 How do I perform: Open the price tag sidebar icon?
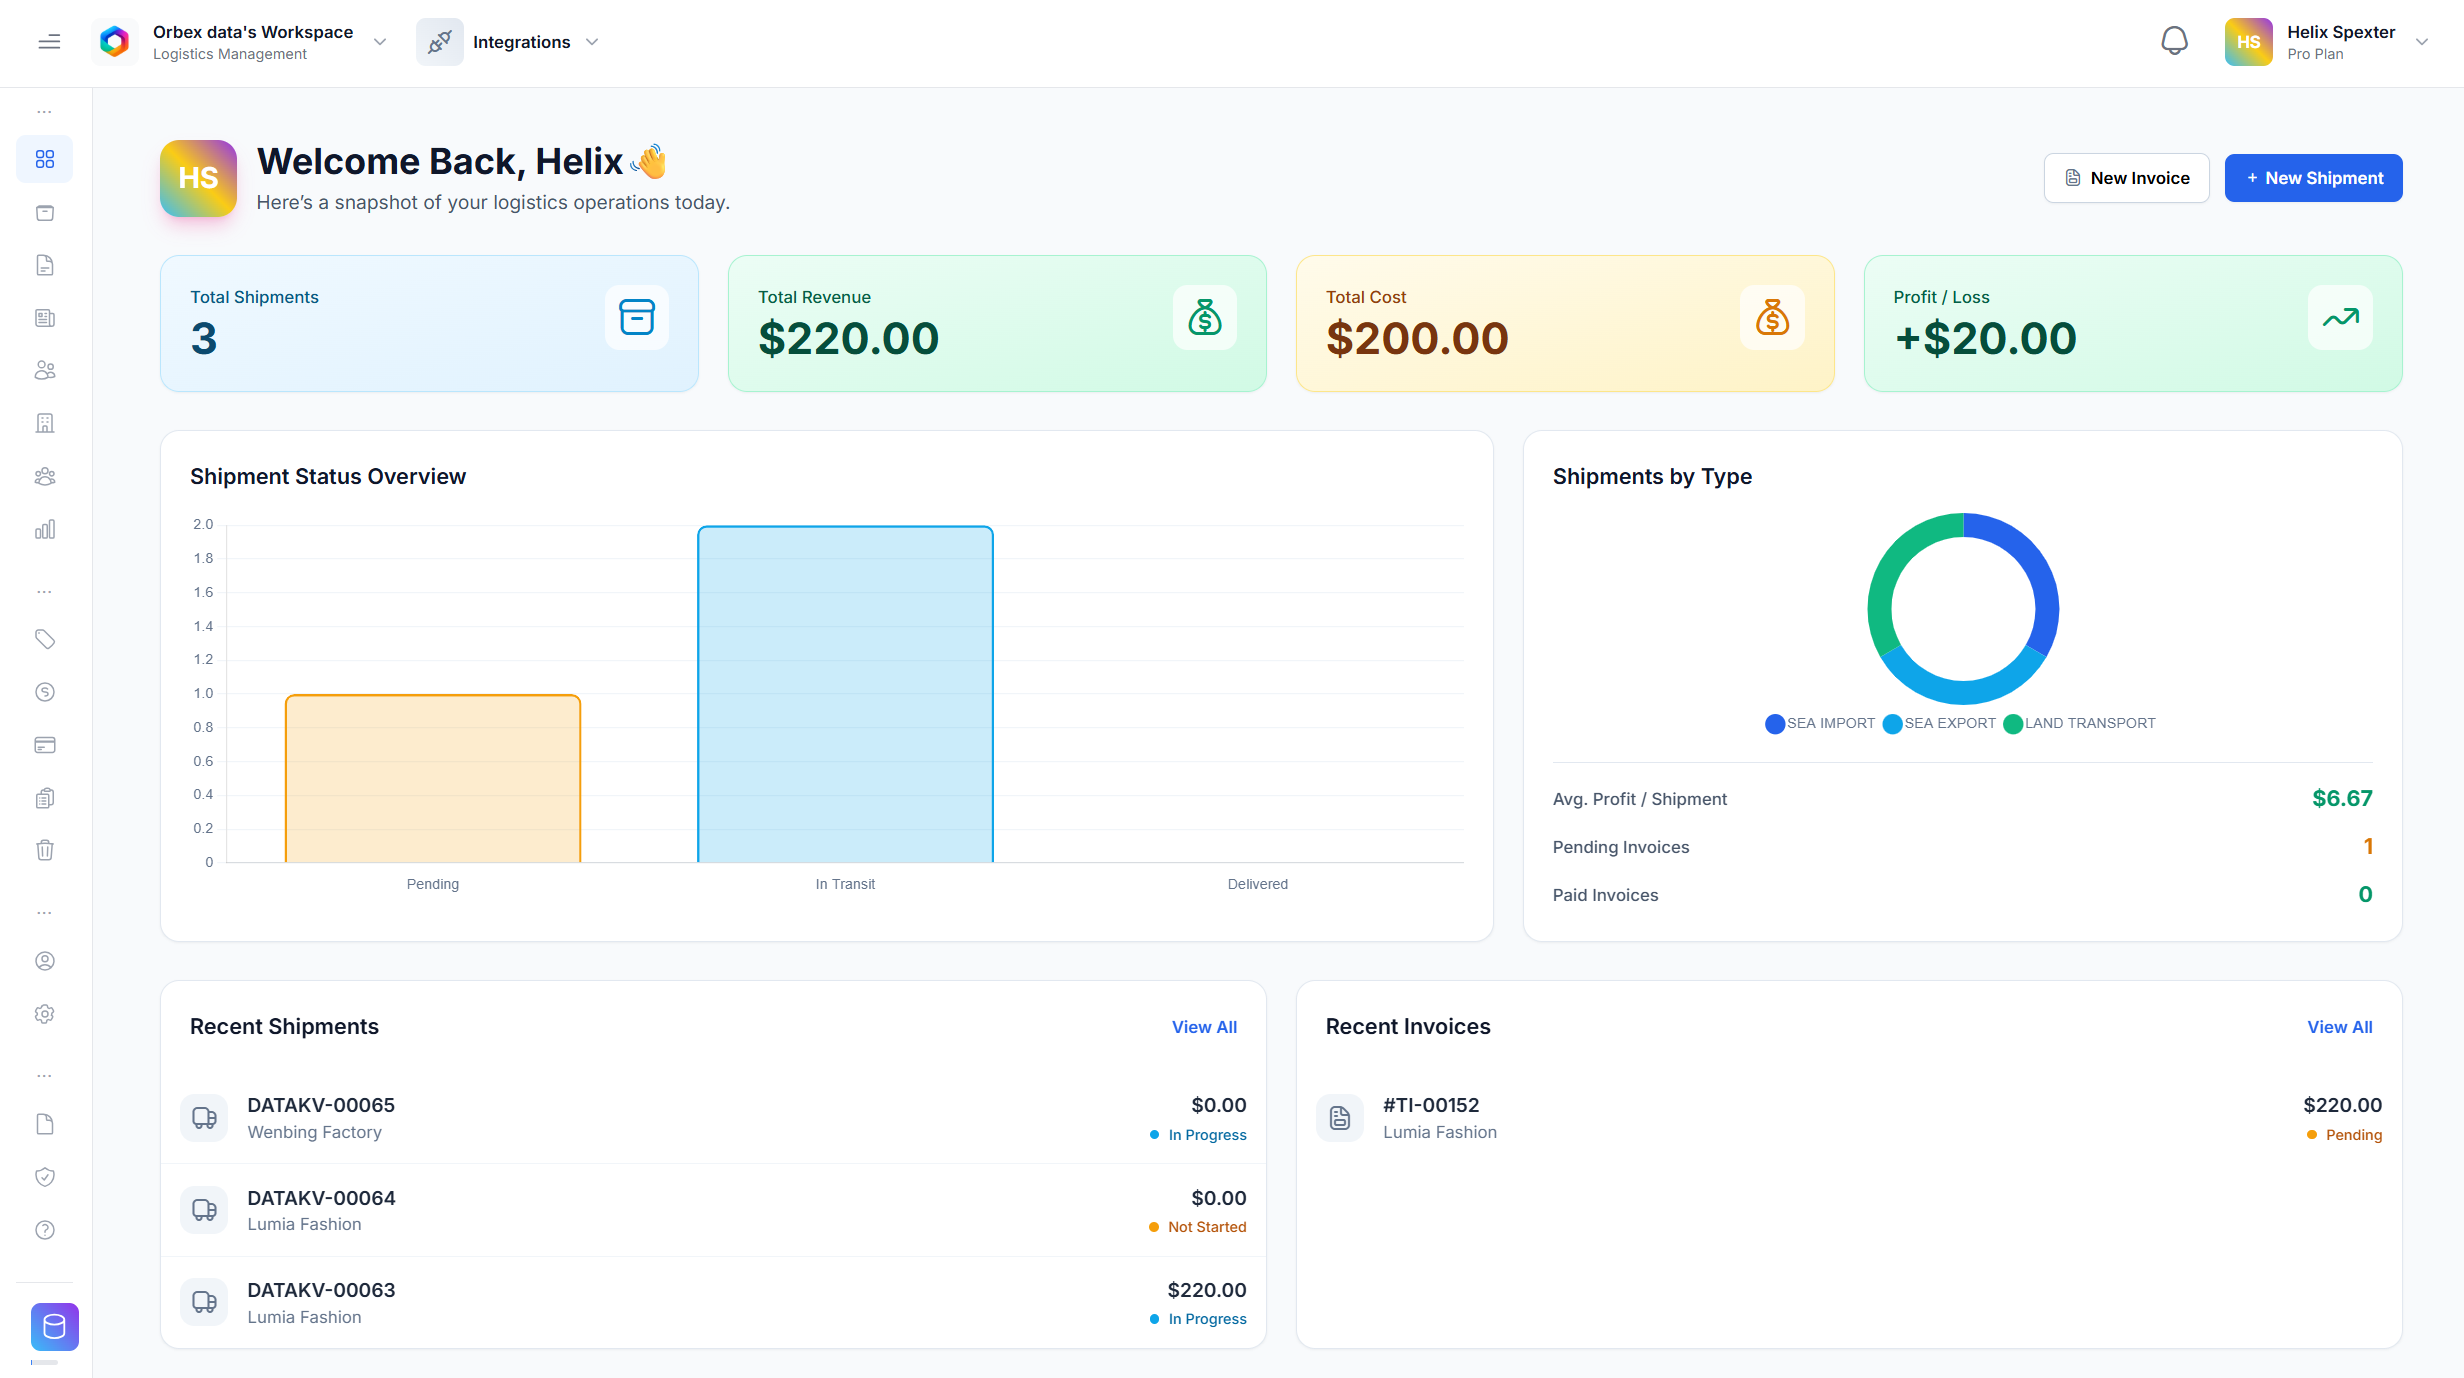point(45,639)
